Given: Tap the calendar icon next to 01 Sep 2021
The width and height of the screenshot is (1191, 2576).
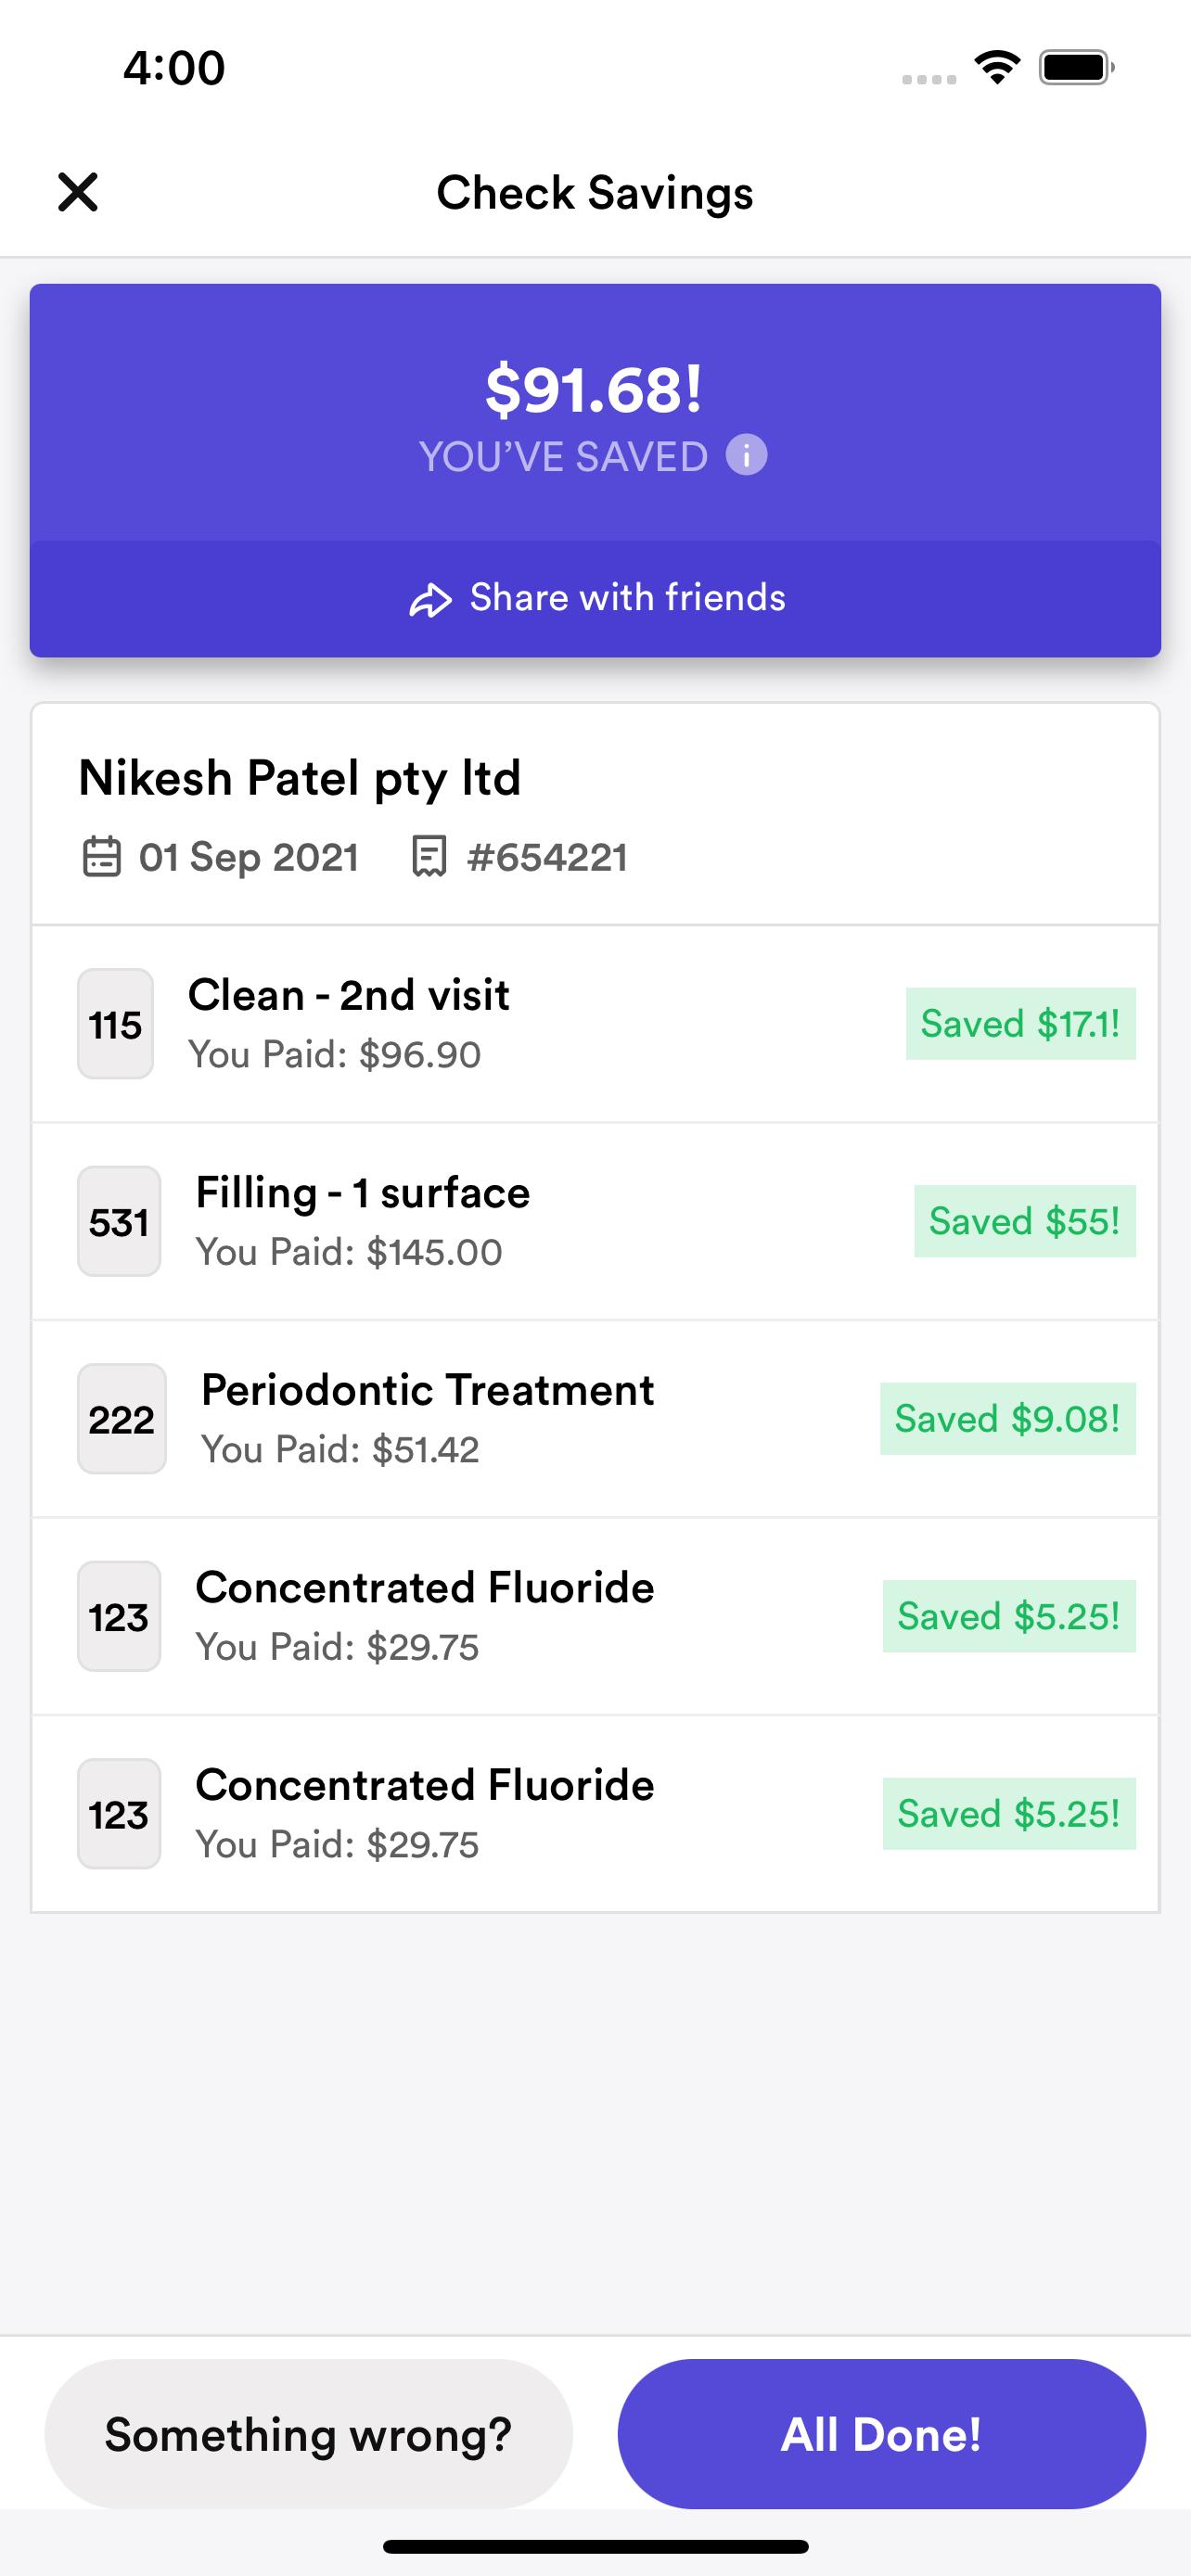Looking at the screenshot, I should pos(101,857).
